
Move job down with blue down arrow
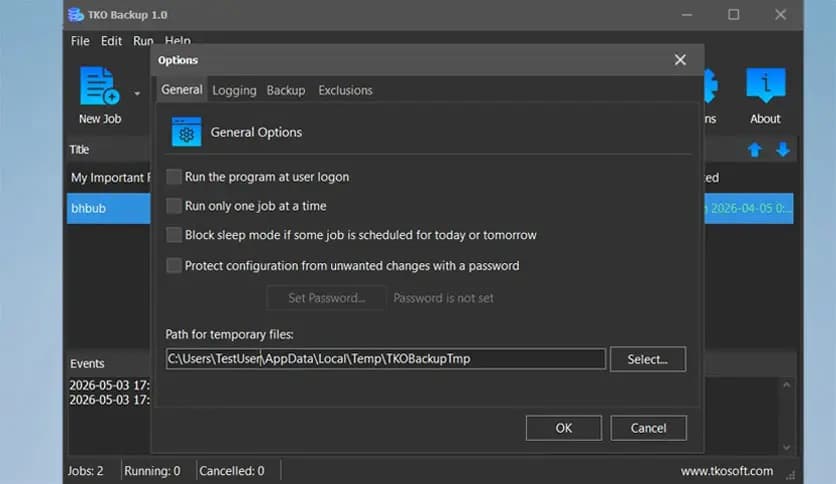(783, 150)
